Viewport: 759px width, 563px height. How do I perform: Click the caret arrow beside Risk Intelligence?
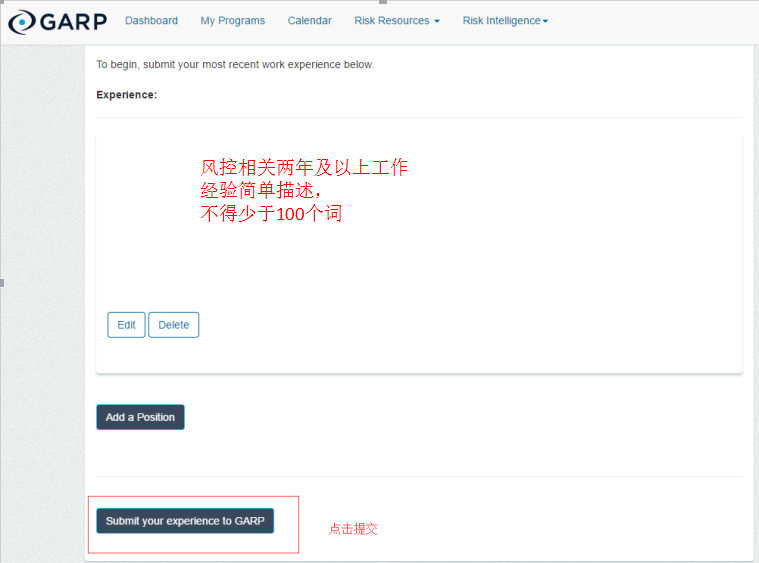[x=545, y=21]
